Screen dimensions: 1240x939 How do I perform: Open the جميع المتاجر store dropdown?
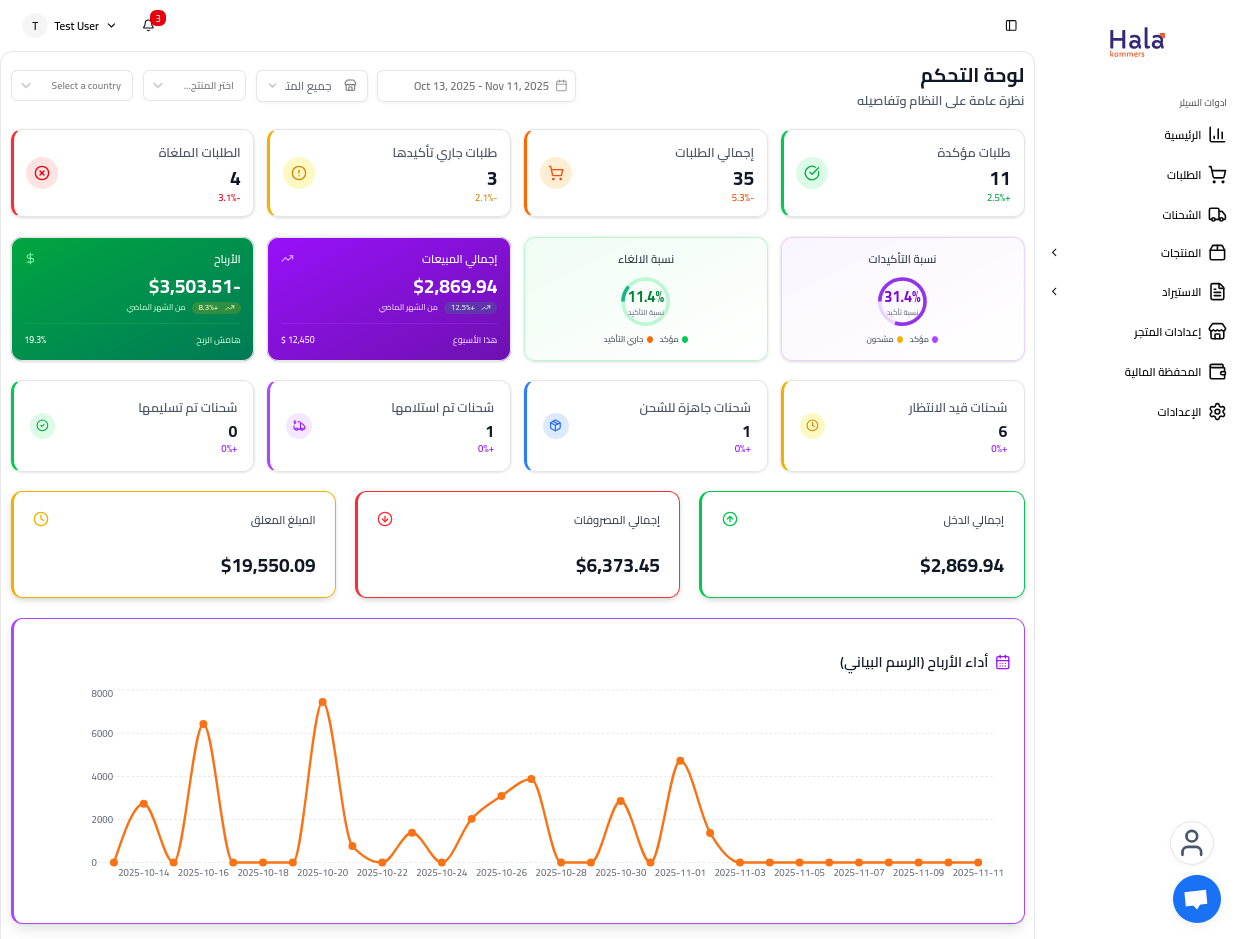coord(311,86)
